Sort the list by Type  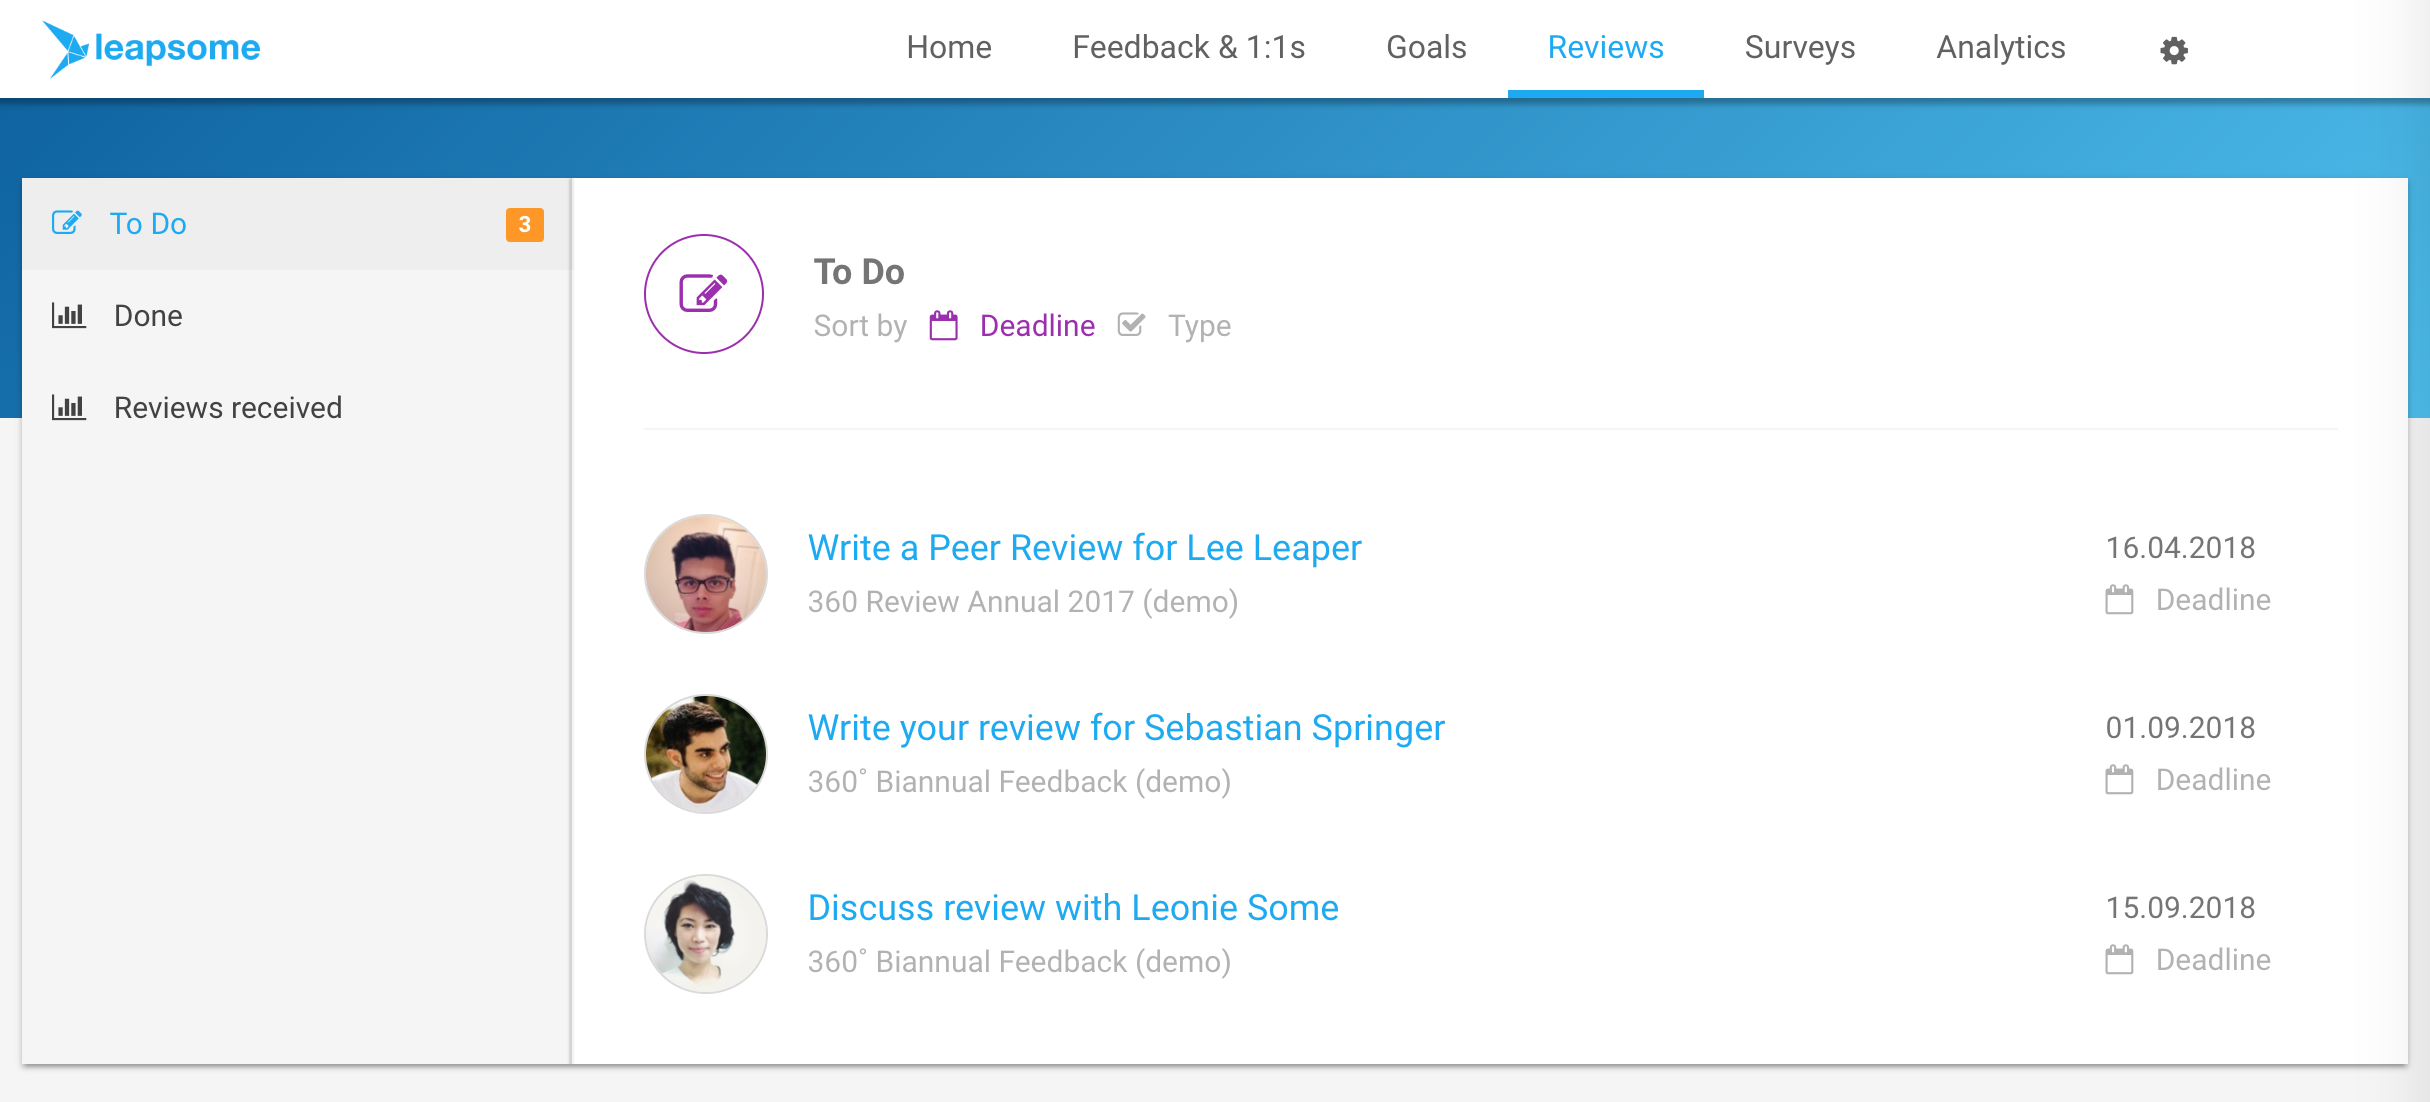click(x=1199, y=326)
